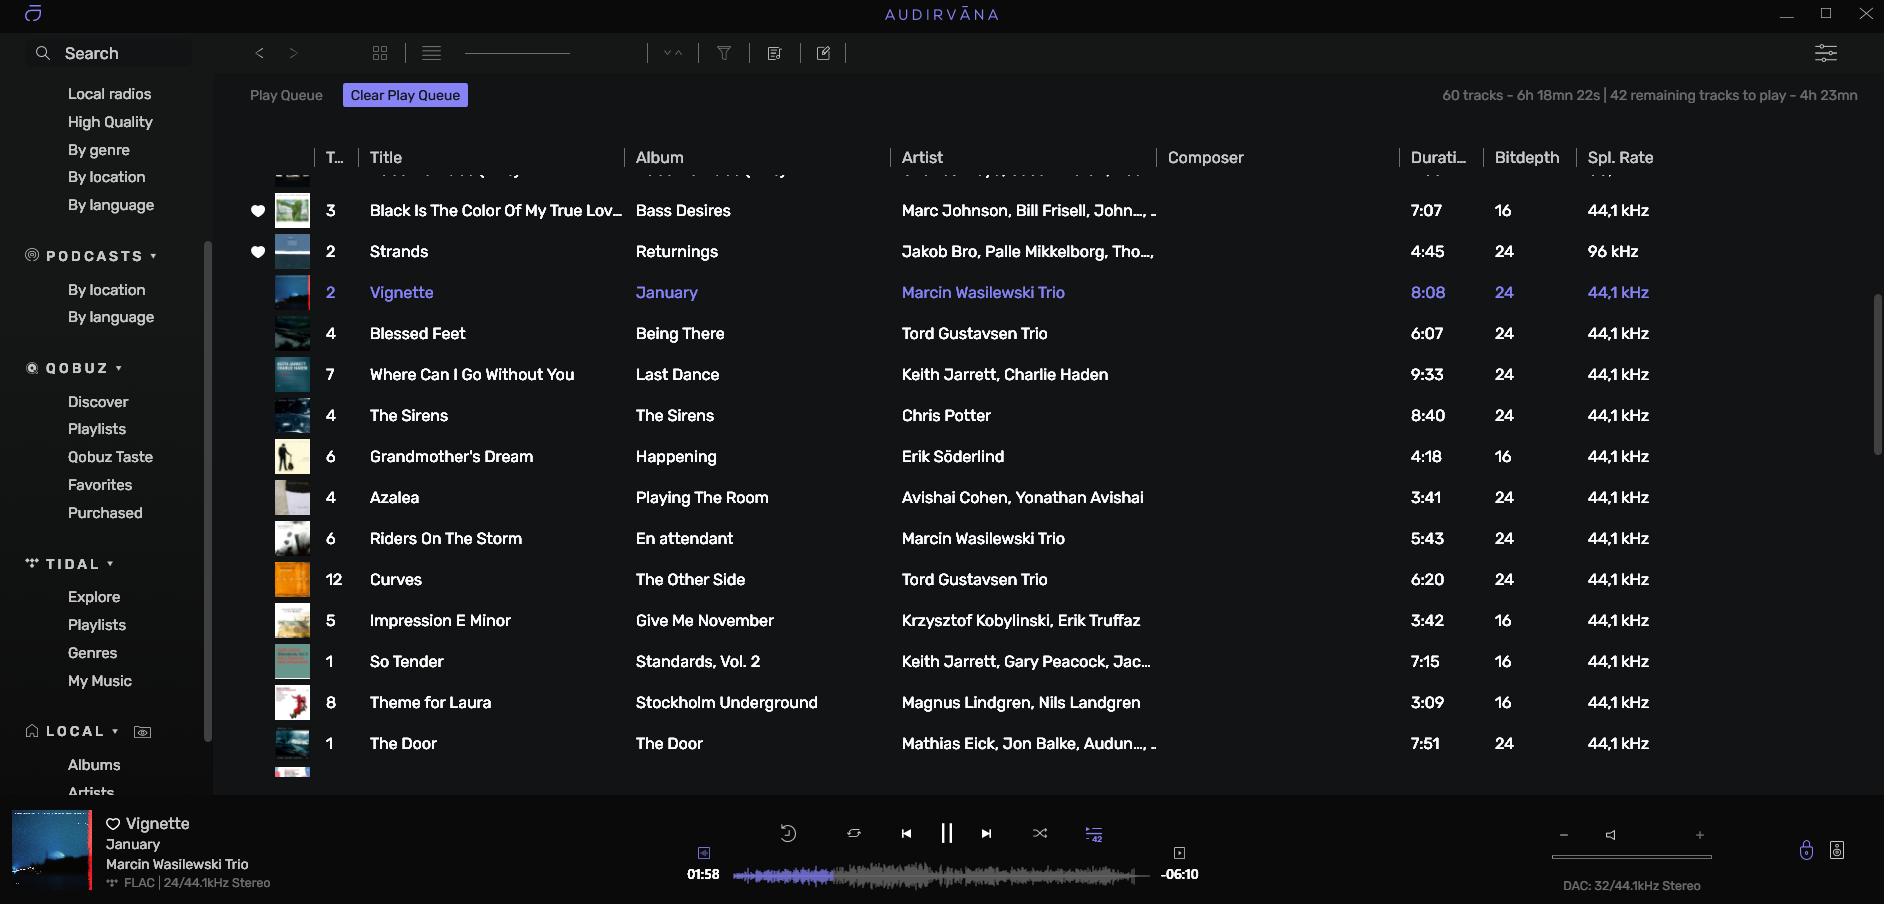This screenshot has height=904, width=1884.
Task: Click the search magnifier icon
Action: [x=42, y=53]
